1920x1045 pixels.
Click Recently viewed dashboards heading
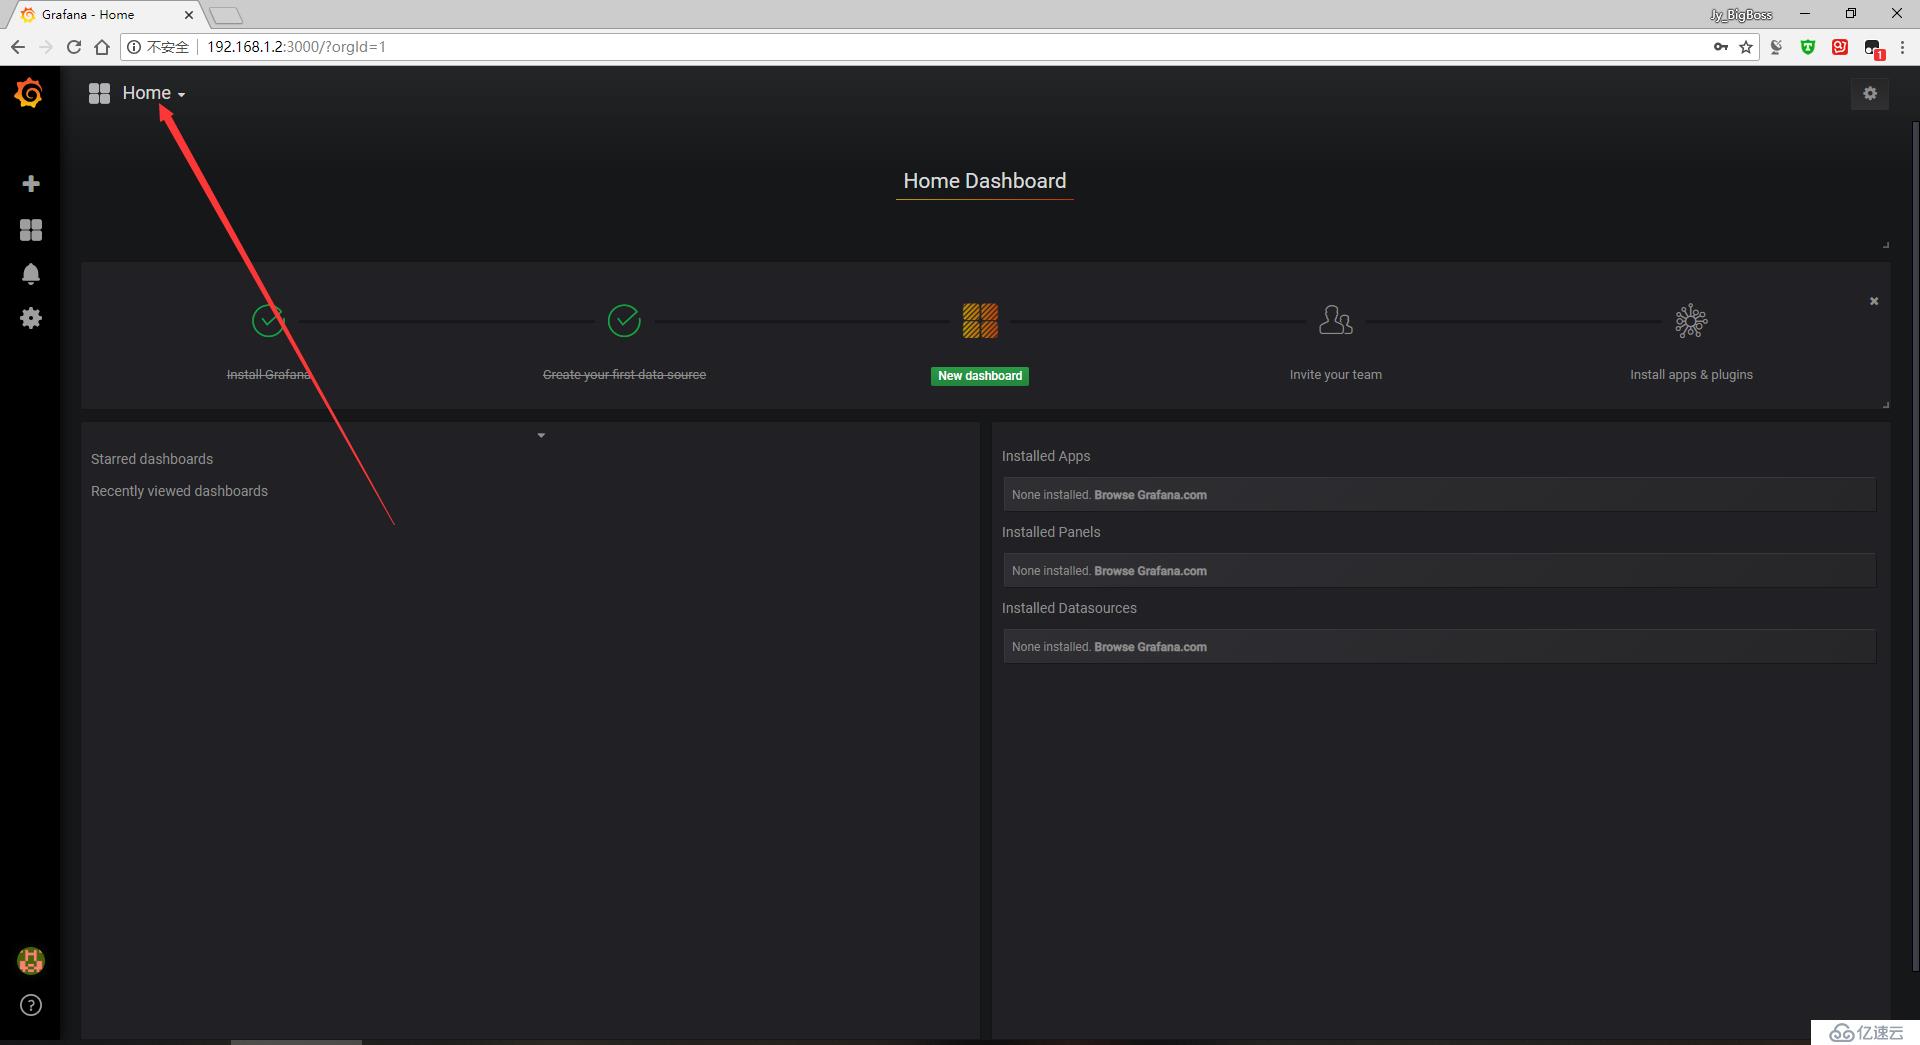179,491
